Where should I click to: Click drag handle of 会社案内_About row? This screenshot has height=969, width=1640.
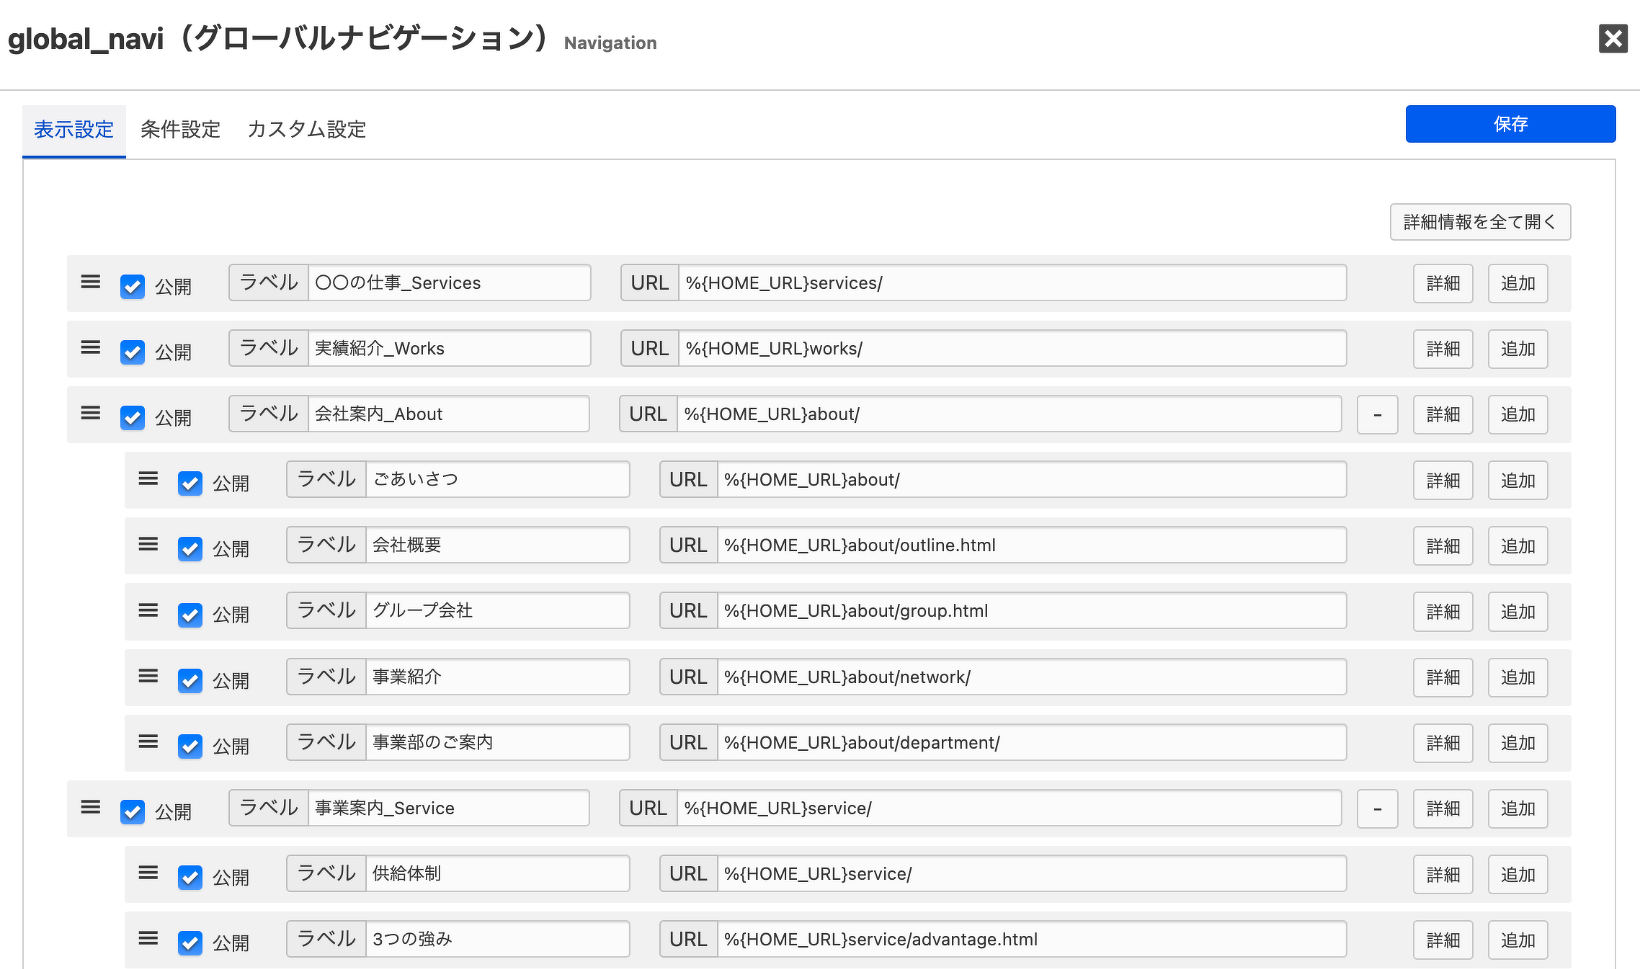pos(91,413)
